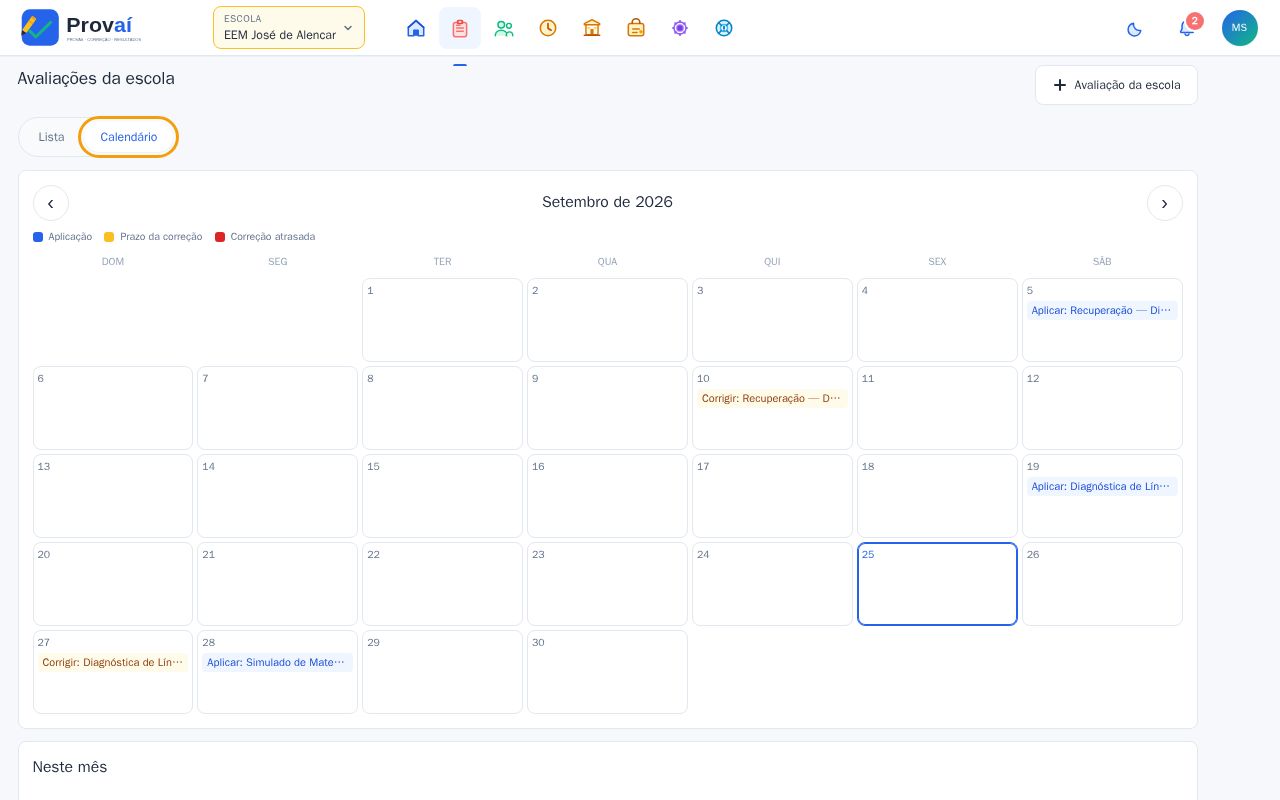Click the Provaí logo
Viewport: 1280px width, 800px height.
pyautogui.click(x=81, y=27)
